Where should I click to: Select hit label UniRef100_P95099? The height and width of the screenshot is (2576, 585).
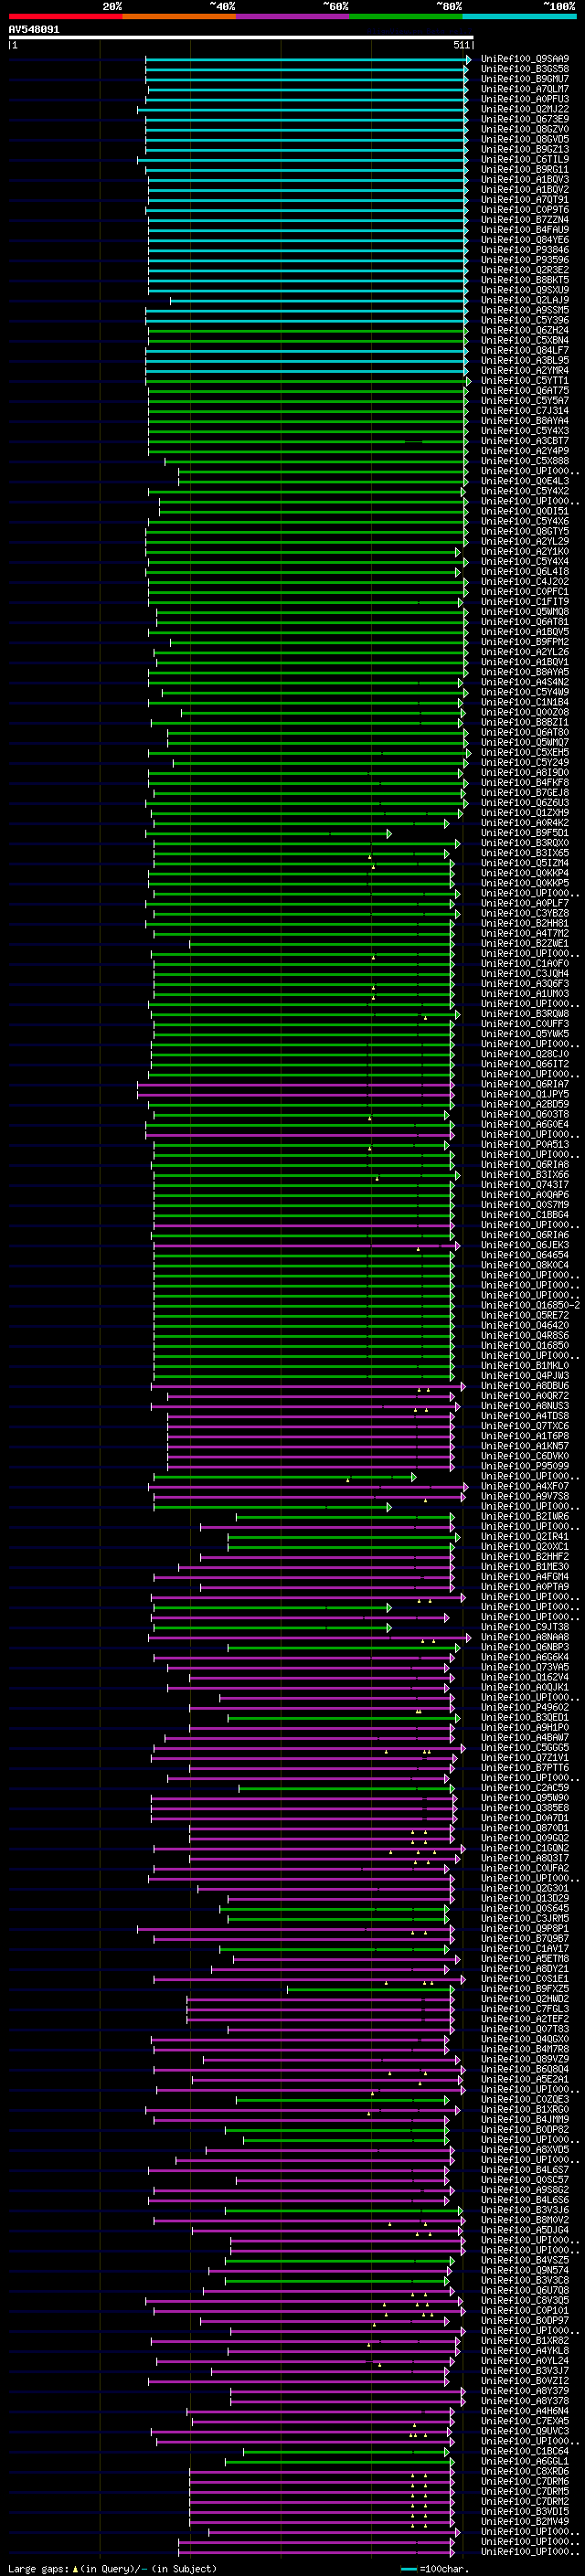pos(525,1466)
